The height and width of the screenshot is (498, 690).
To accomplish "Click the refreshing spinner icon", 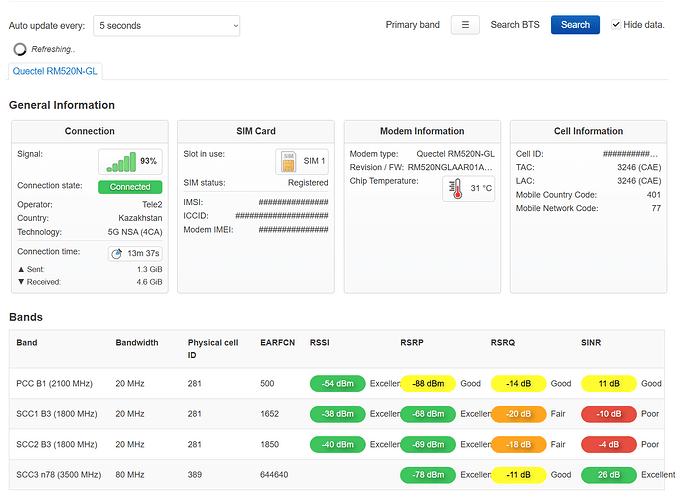I will pyautogui.click(x=20, y=48).
